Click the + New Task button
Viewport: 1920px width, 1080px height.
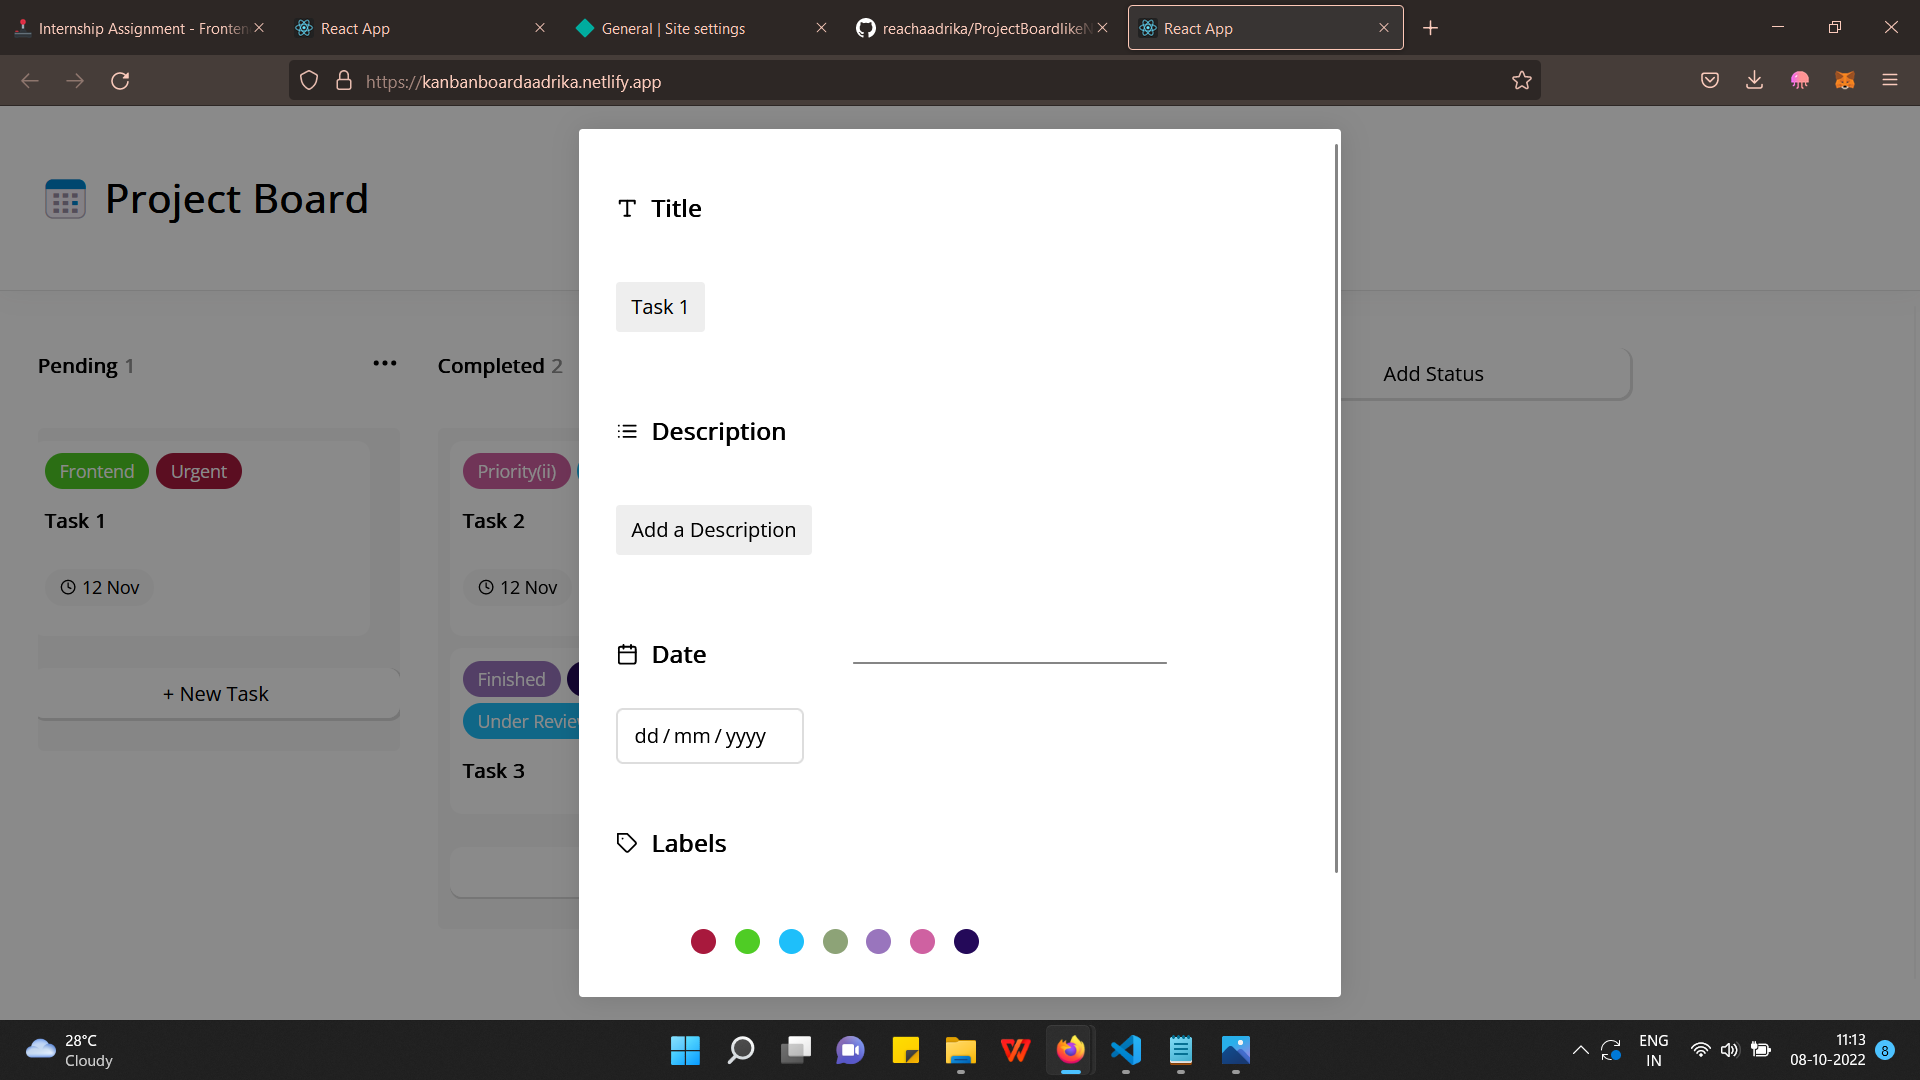(x=216, y=693)
